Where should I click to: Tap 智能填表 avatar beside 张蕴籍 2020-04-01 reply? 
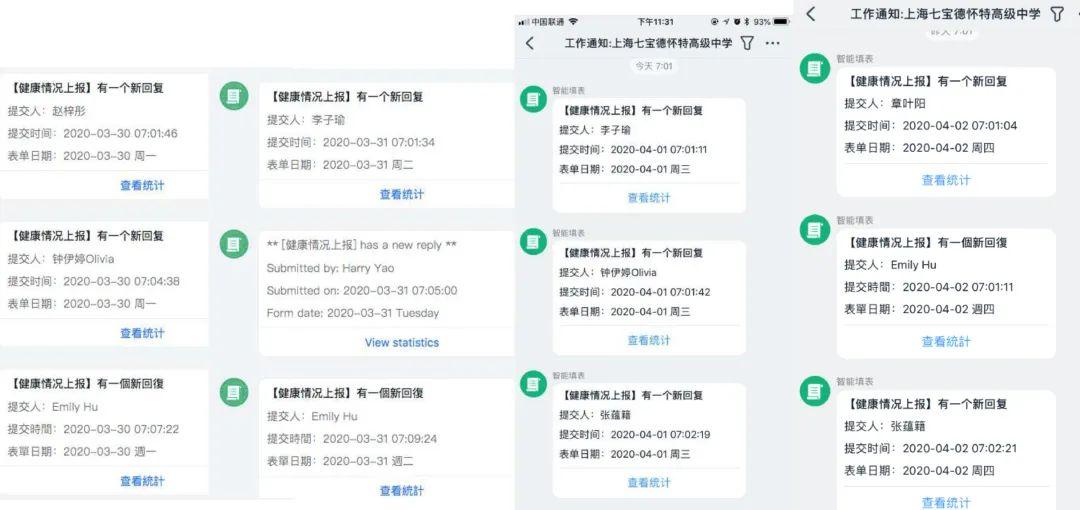point(533,384)
